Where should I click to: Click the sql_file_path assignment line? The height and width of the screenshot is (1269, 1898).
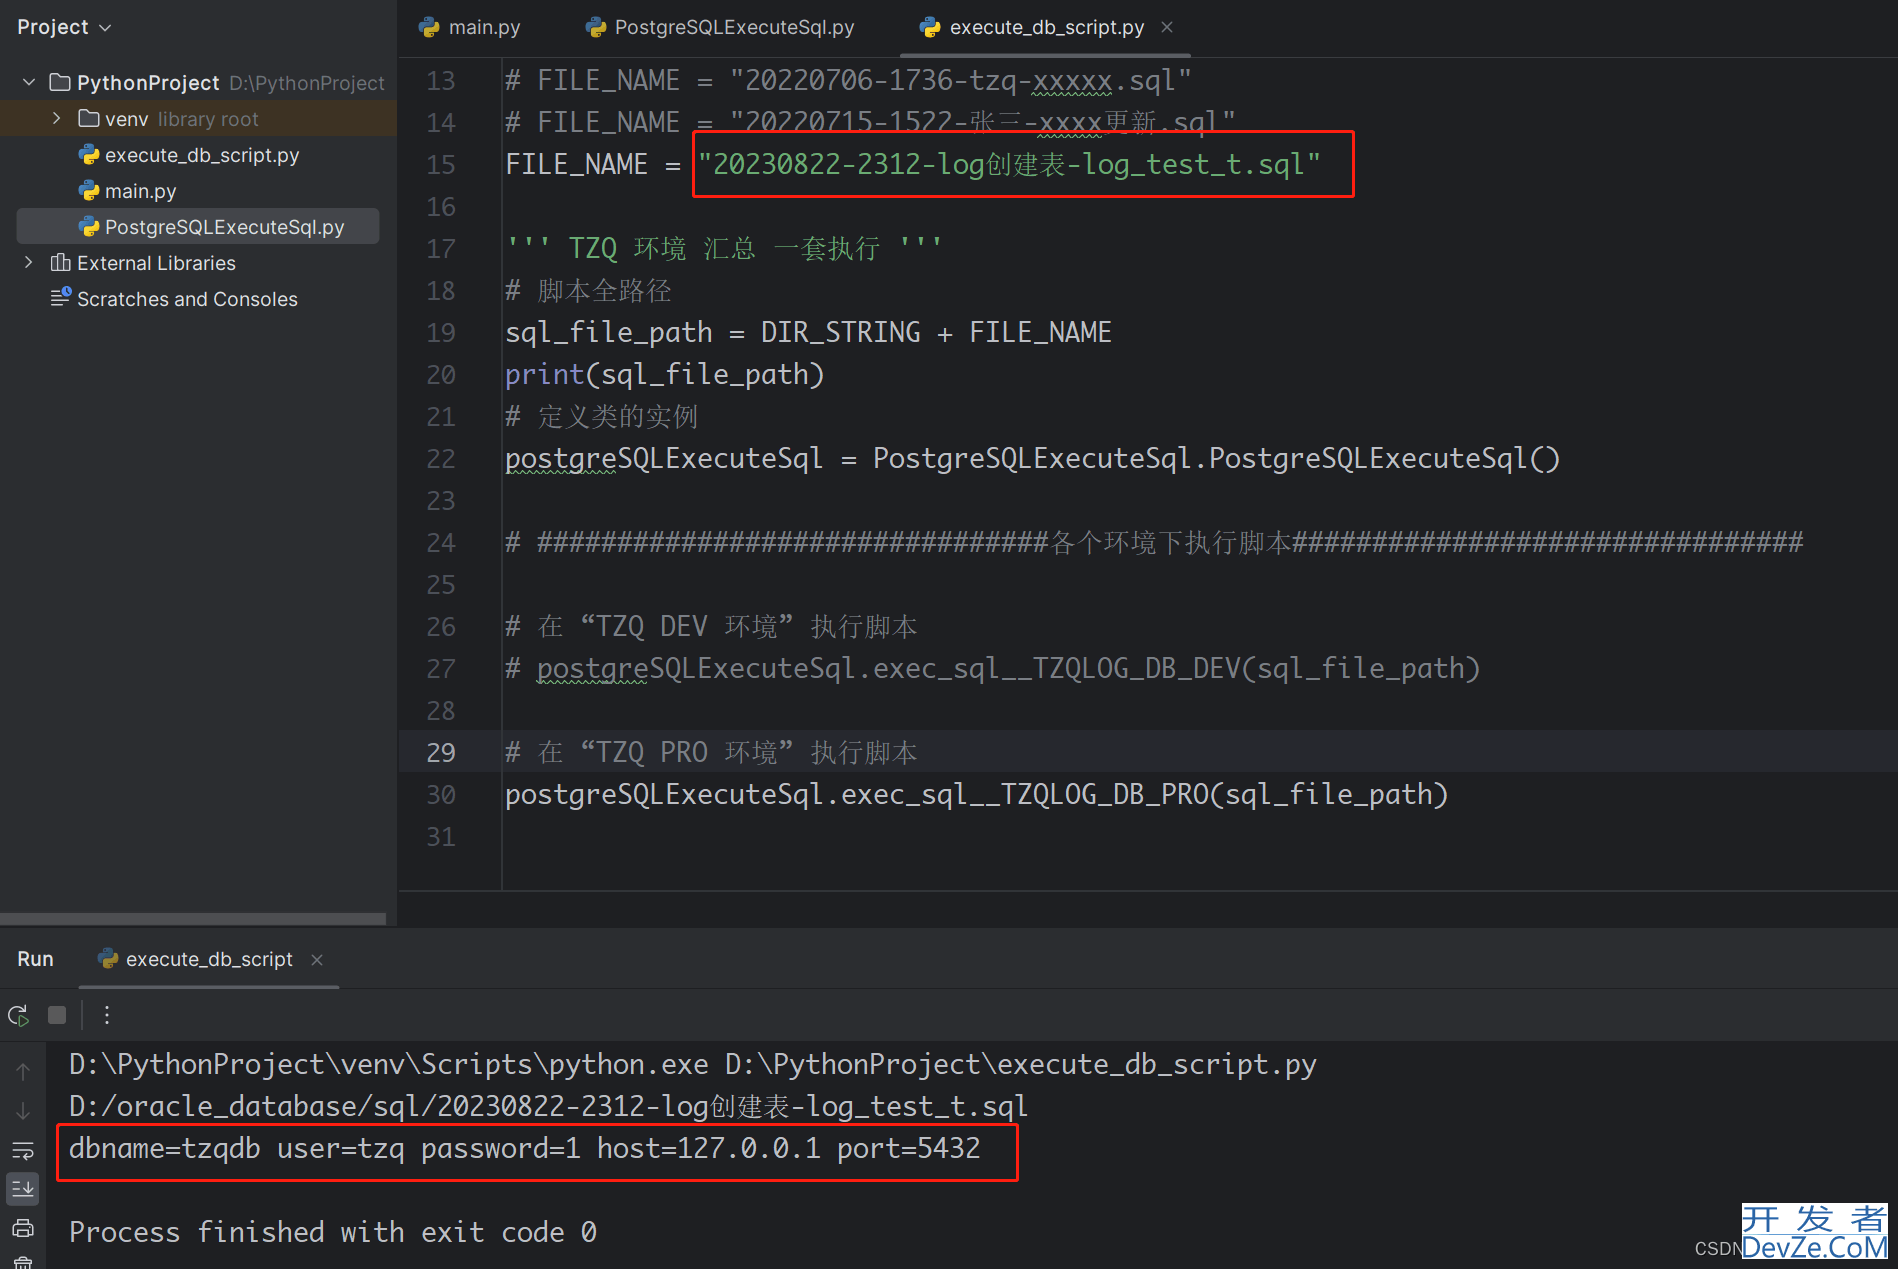click(x=808, y=332)
